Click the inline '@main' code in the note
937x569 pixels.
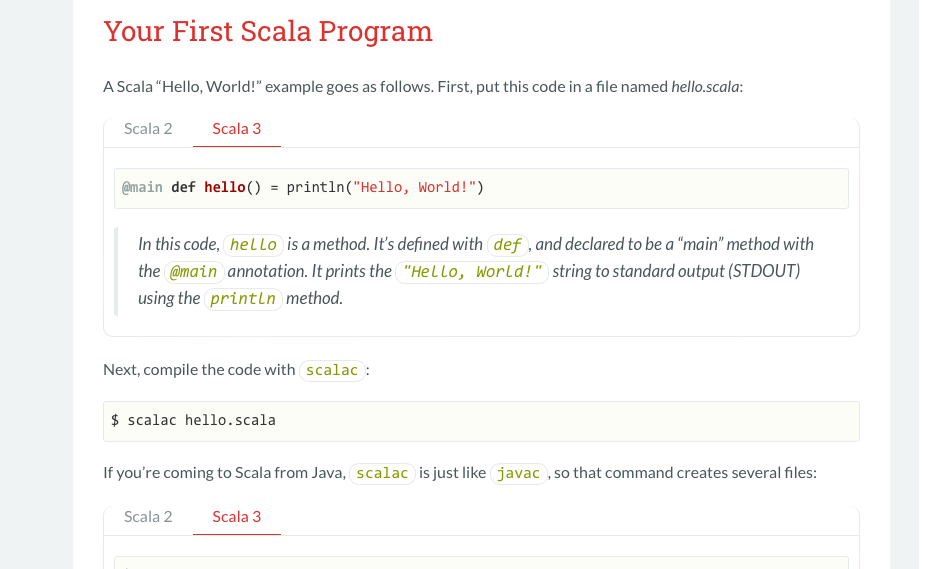pos(194,272)
